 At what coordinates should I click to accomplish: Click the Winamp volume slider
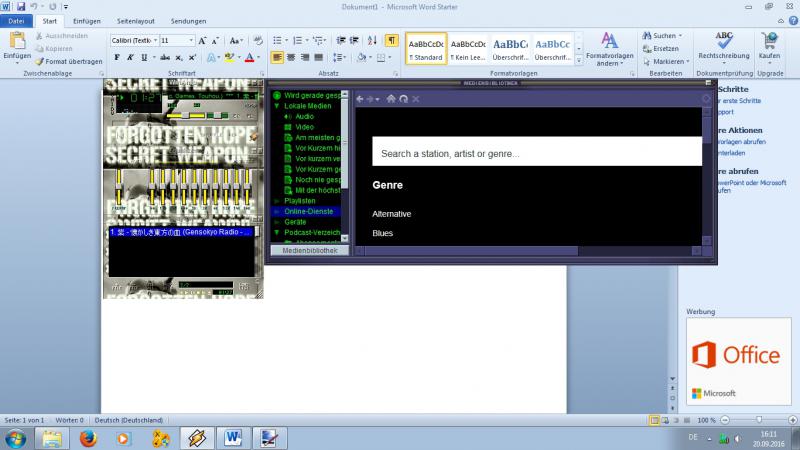(x=185, y=116)
